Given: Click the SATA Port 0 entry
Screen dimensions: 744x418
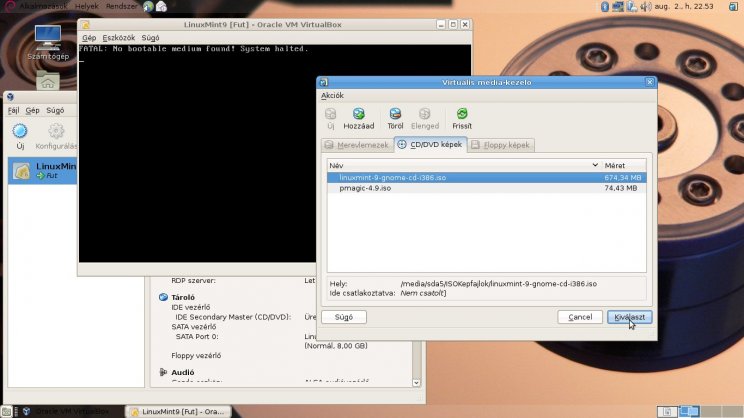Looking at the screenshot, I should click(197, 336).
